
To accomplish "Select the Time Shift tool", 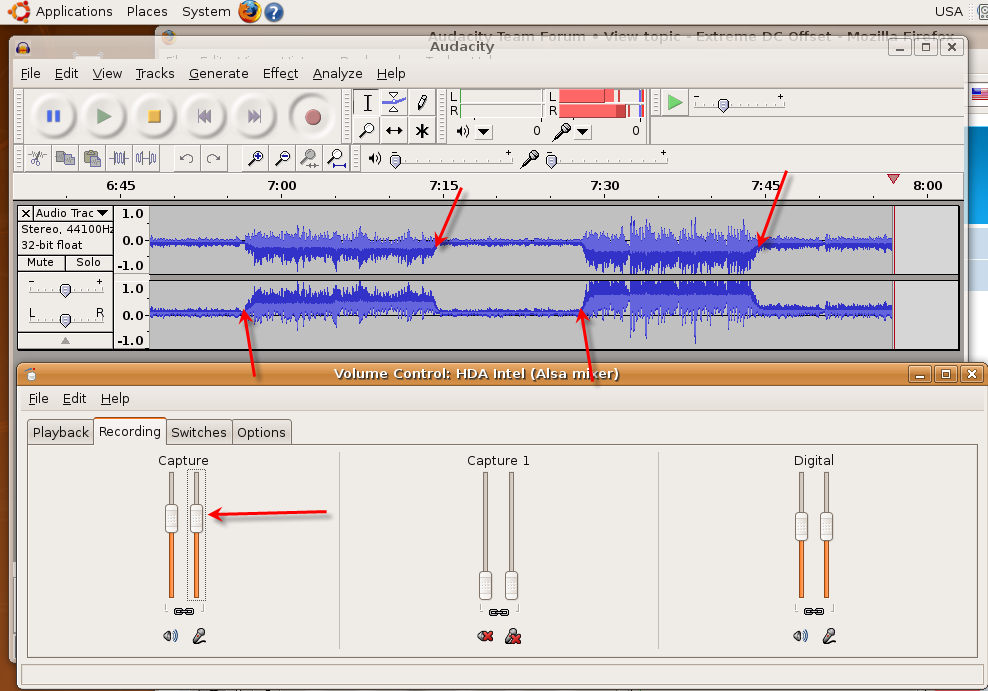I will click(394, 131).
